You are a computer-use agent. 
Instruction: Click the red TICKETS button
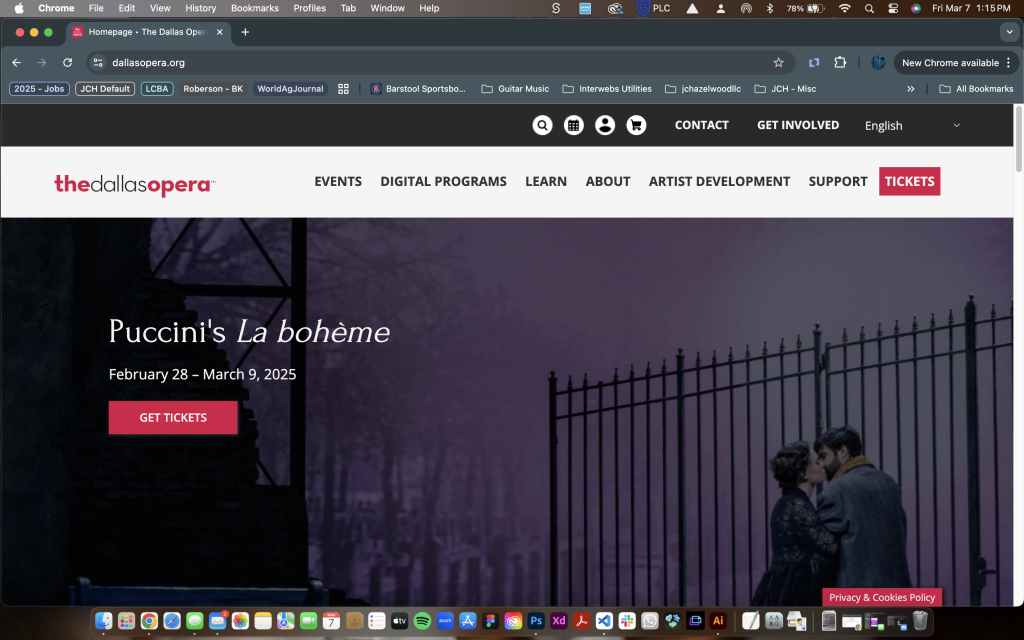click(x=909, y=181)
